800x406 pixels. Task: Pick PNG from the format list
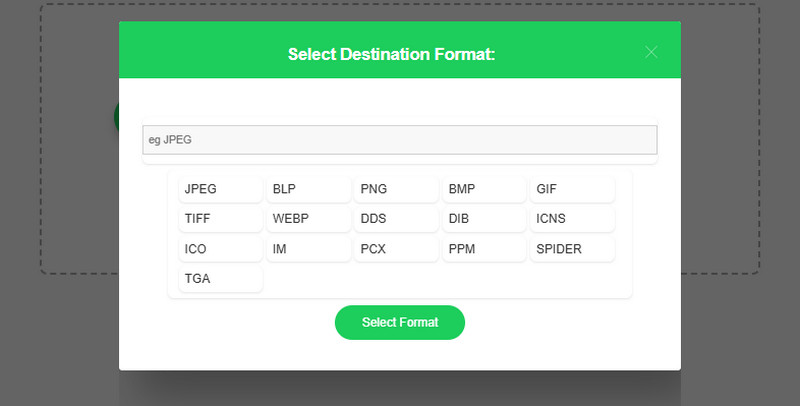point(396,189)
